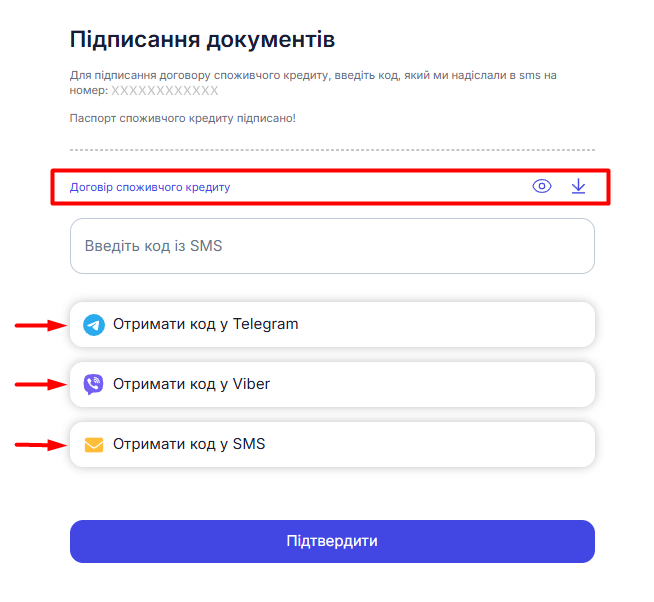Click red arrow pointing to SMS option
The width and height of the screenshot is (654, 602).
pos(39,445)
